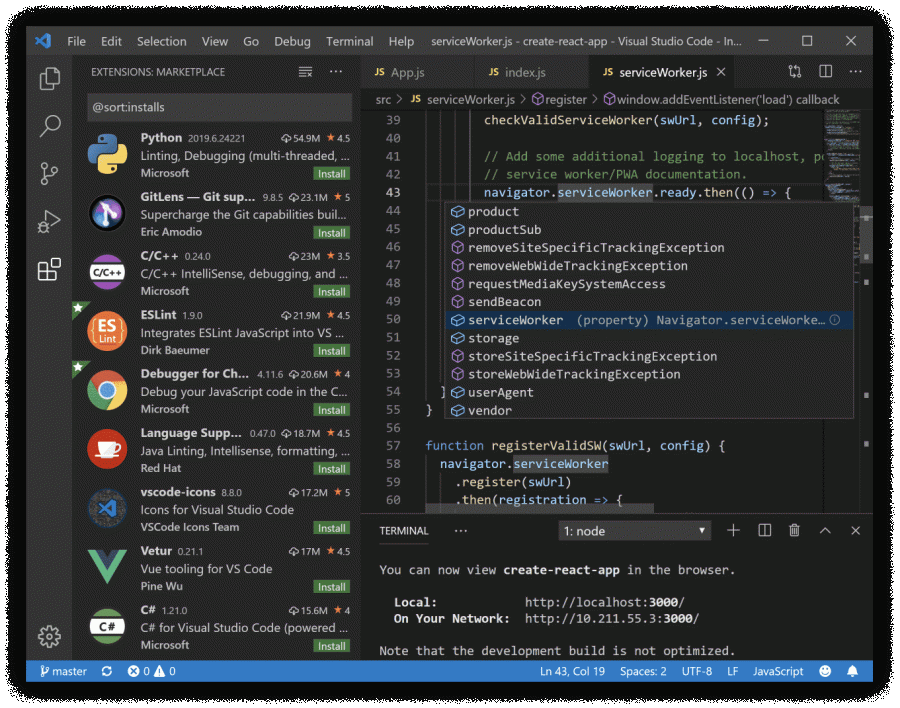The width and height of the screenshot is (900, 708).
Task: Select 'userAgent' autocomplete suggestion
Action: [649, 392]
